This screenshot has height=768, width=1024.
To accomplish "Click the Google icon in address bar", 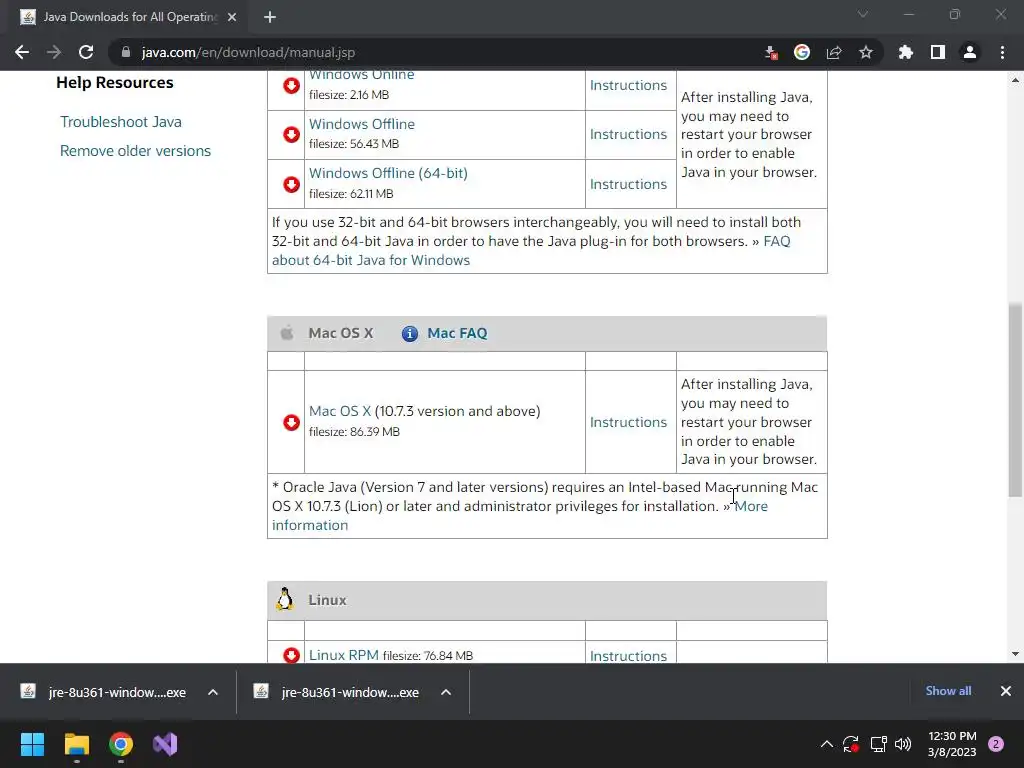I will [802, 52].
